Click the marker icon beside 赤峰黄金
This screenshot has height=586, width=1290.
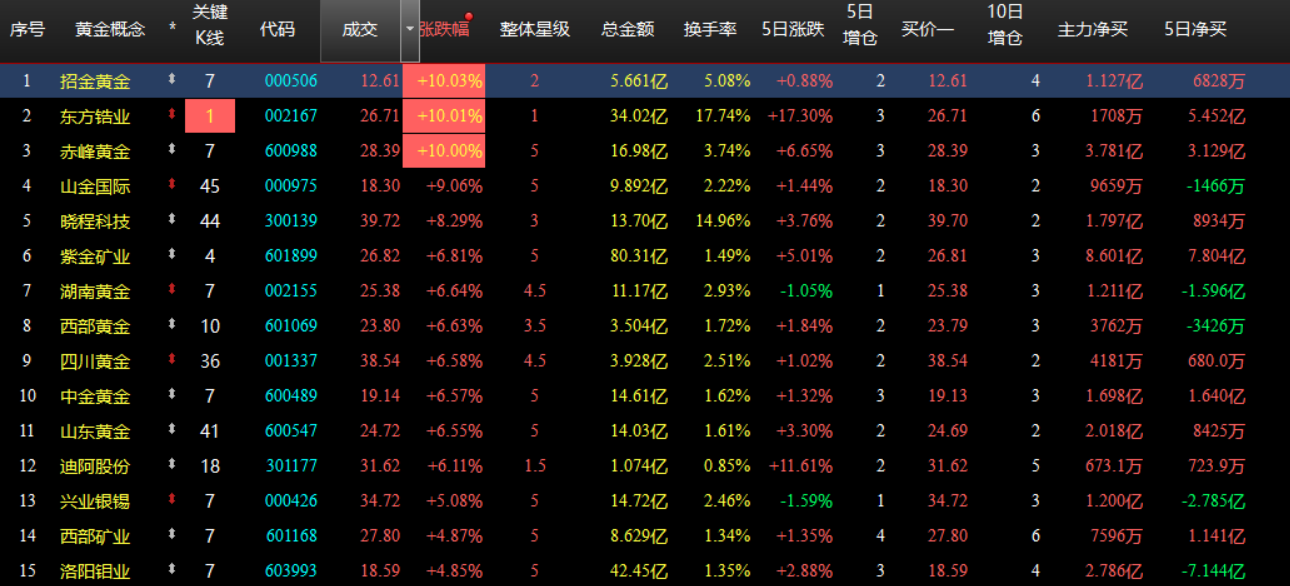click(x=172, y=151)
